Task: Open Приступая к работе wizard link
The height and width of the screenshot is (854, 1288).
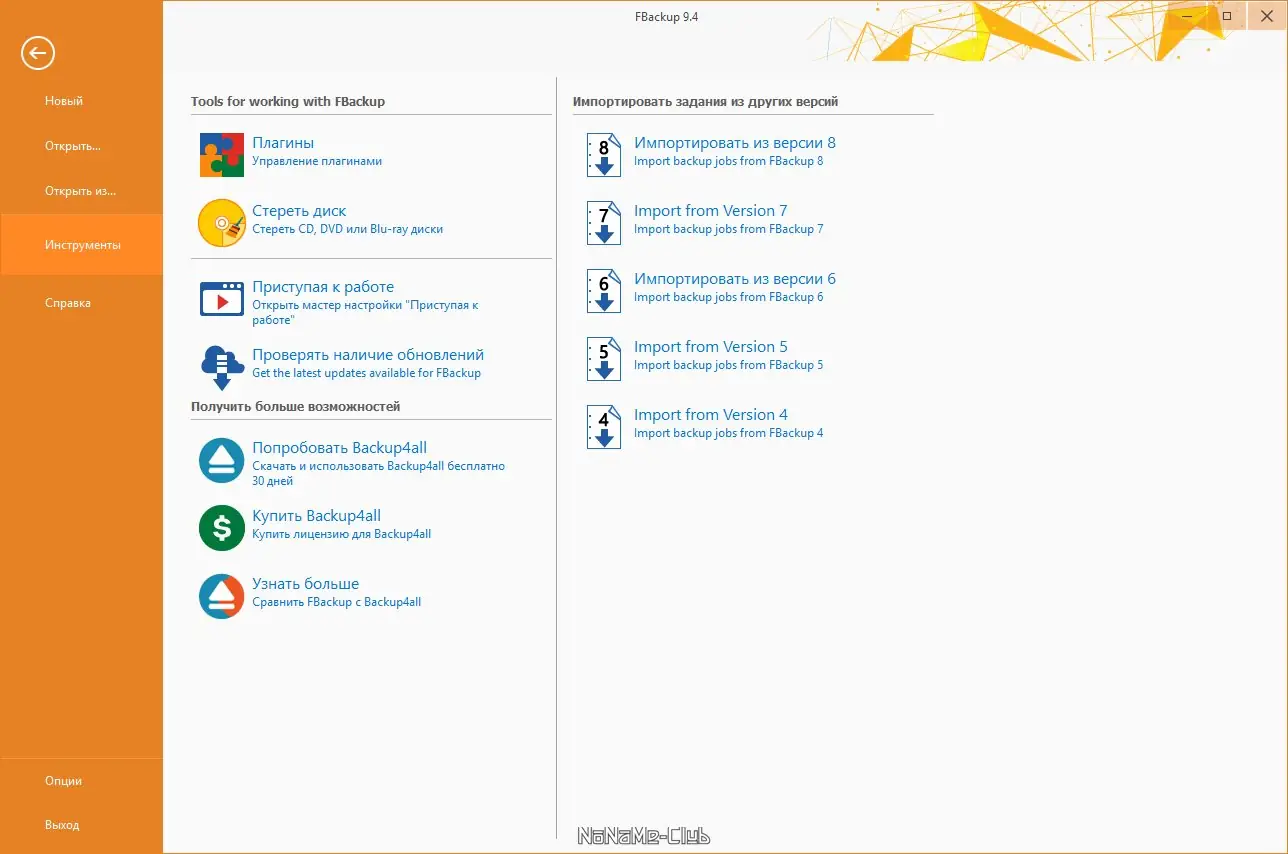Action: (323, 287)
